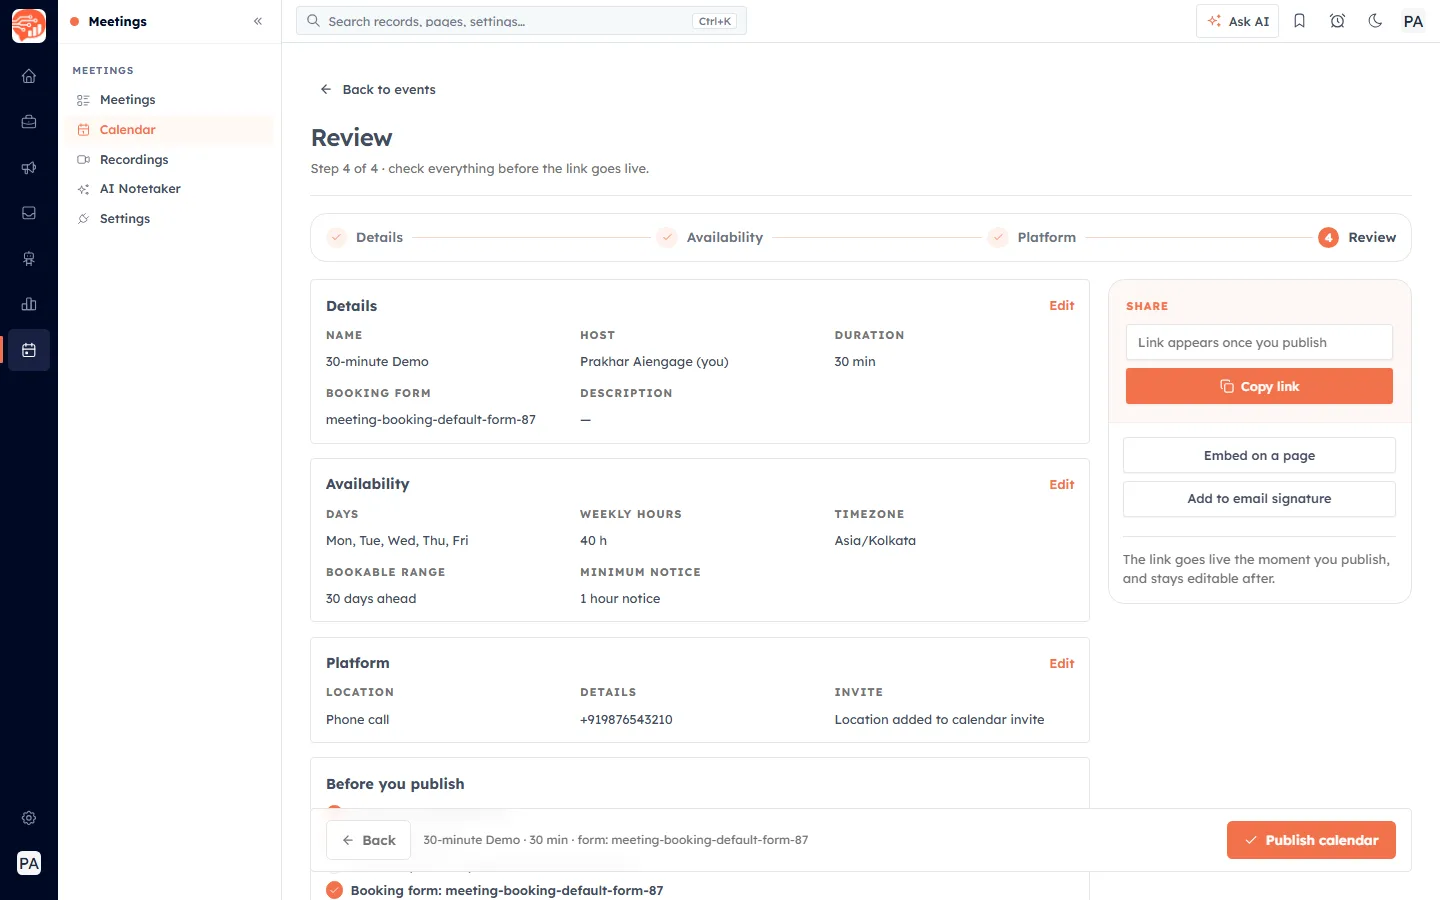Click the Booking form checklist check icon
The image size is (1440, 900).
tap(334, 890)
